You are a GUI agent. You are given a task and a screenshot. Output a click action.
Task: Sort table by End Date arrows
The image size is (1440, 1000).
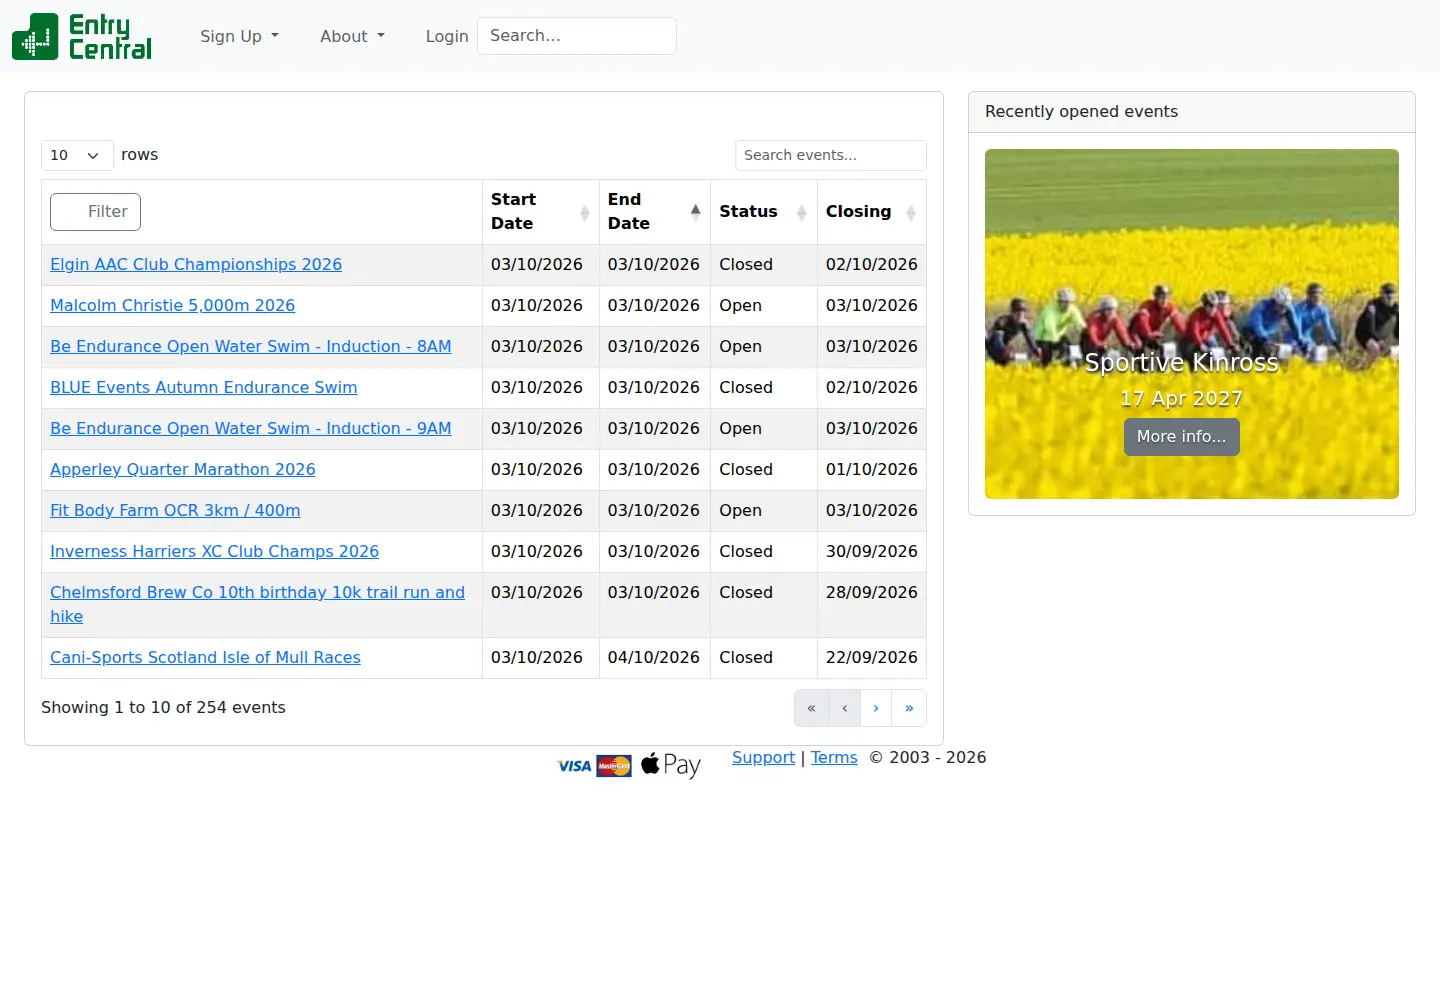tap(696, 212)
